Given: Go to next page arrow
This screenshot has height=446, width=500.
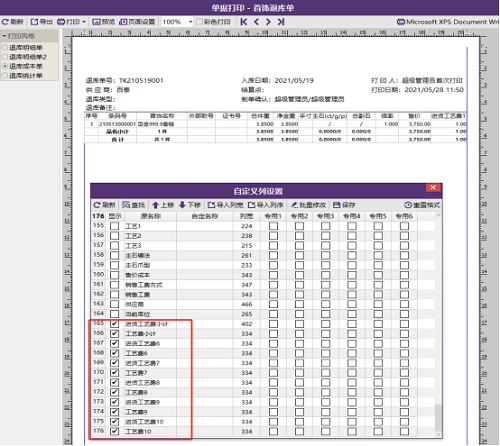Looking at the screenshot, I should tap(268, 22).
